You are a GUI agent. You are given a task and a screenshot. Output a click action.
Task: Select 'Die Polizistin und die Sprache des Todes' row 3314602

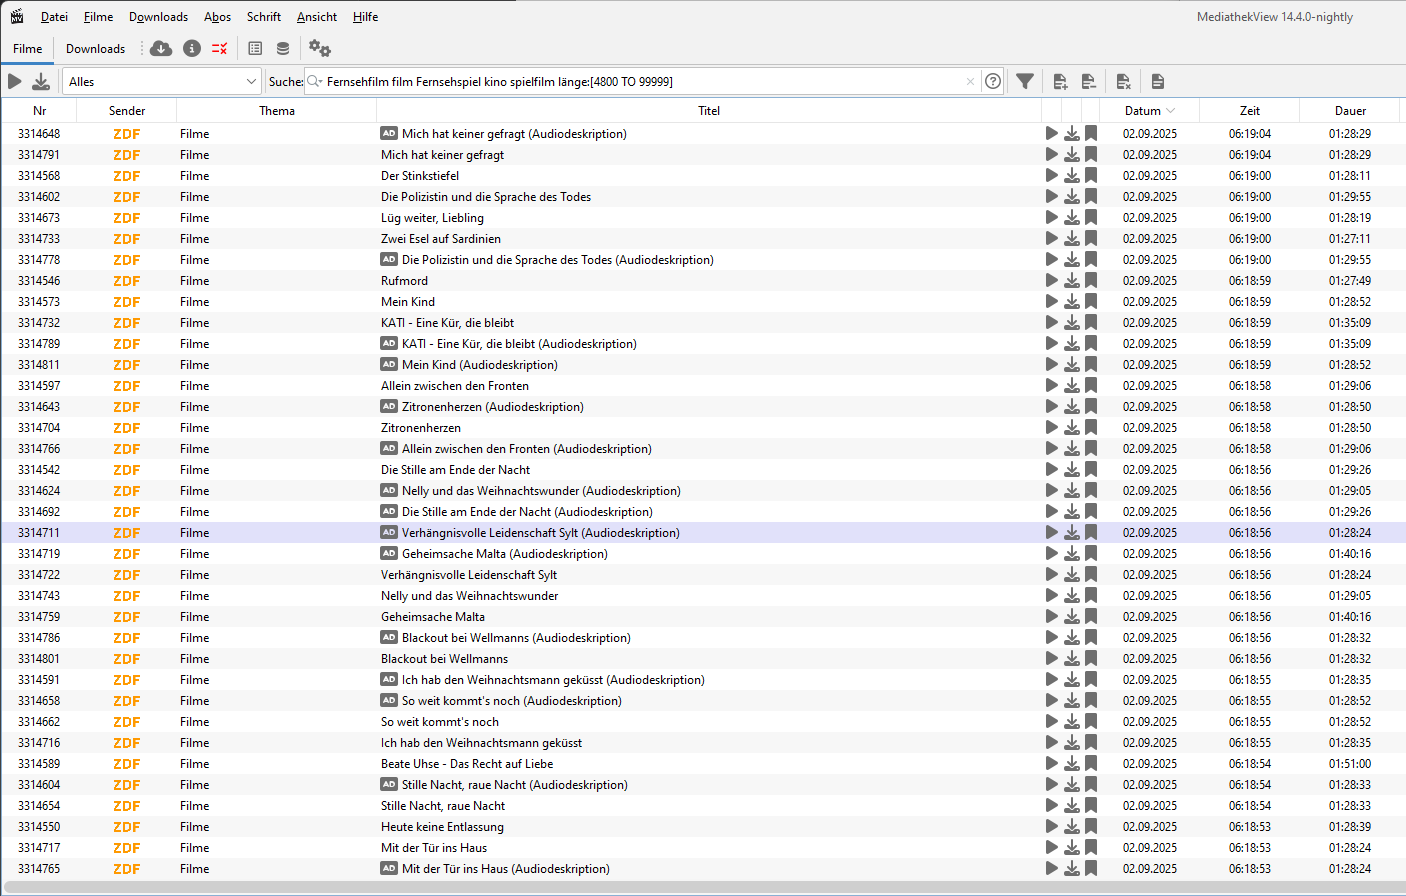(x=703, y=196)
